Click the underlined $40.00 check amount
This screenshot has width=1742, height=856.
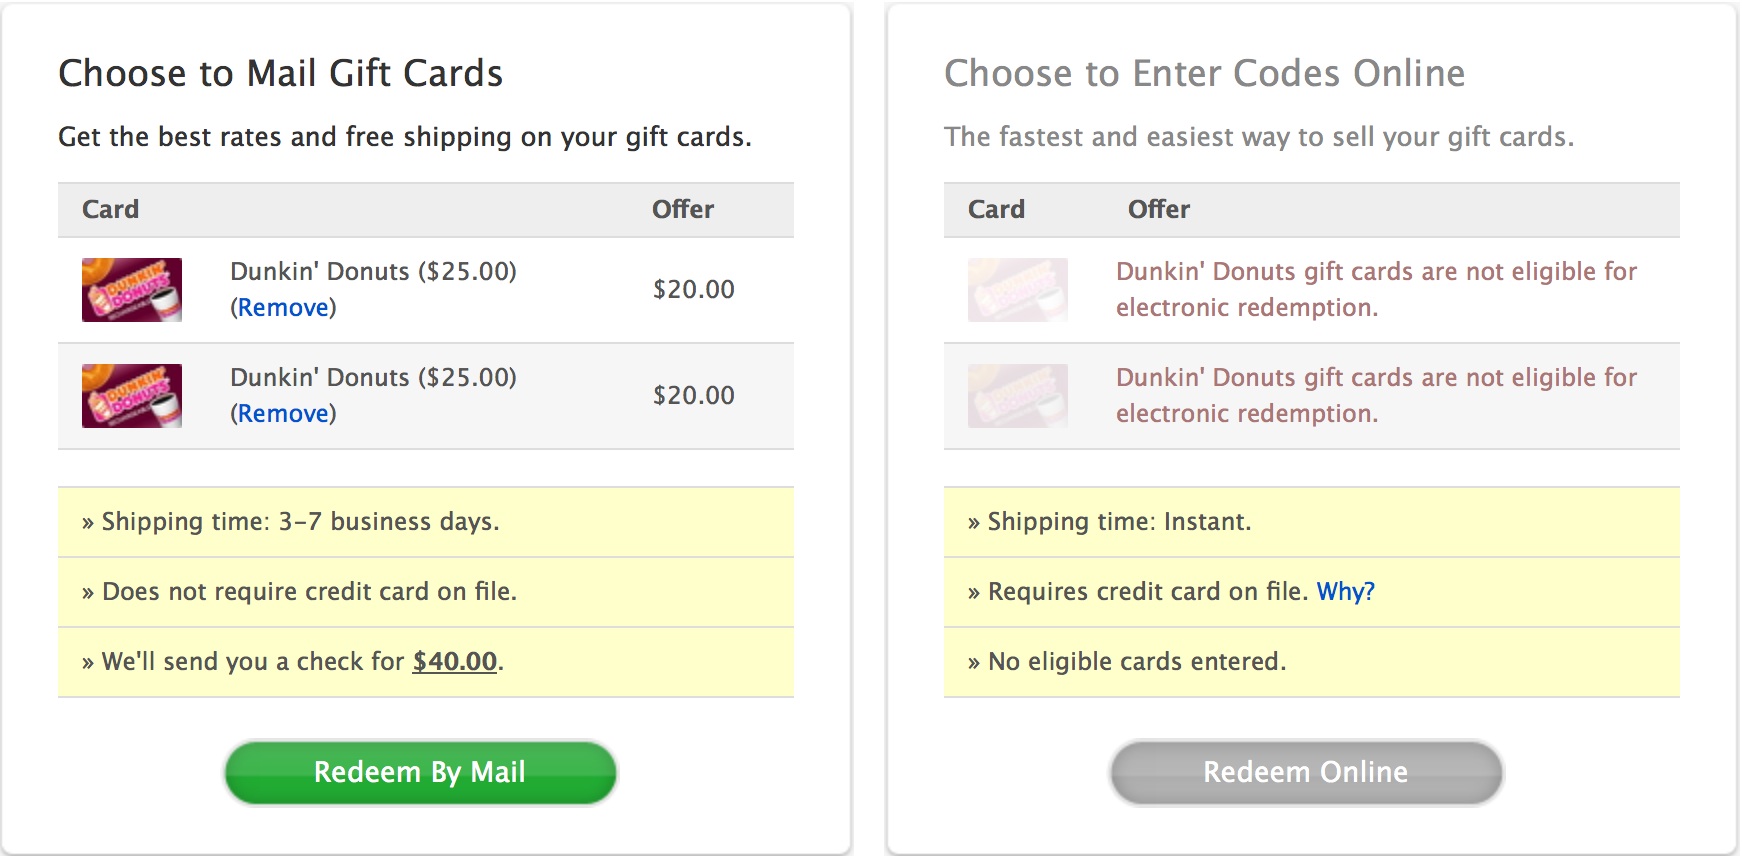point(455,662)
